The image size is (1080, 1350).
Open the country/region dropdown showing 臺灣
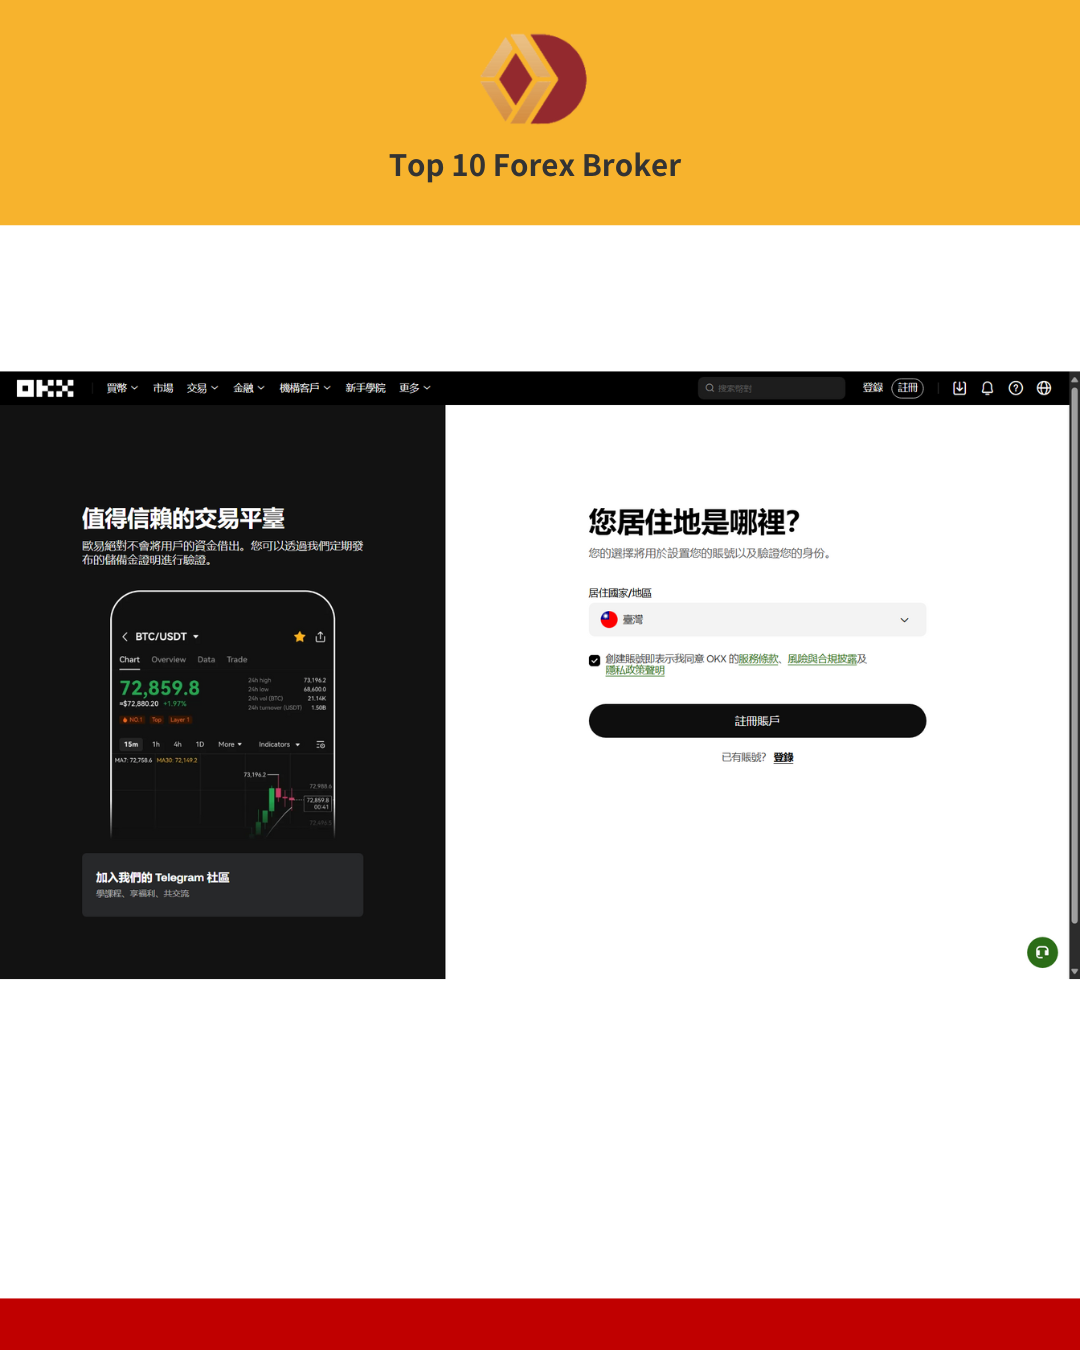[x=757, y=620]
